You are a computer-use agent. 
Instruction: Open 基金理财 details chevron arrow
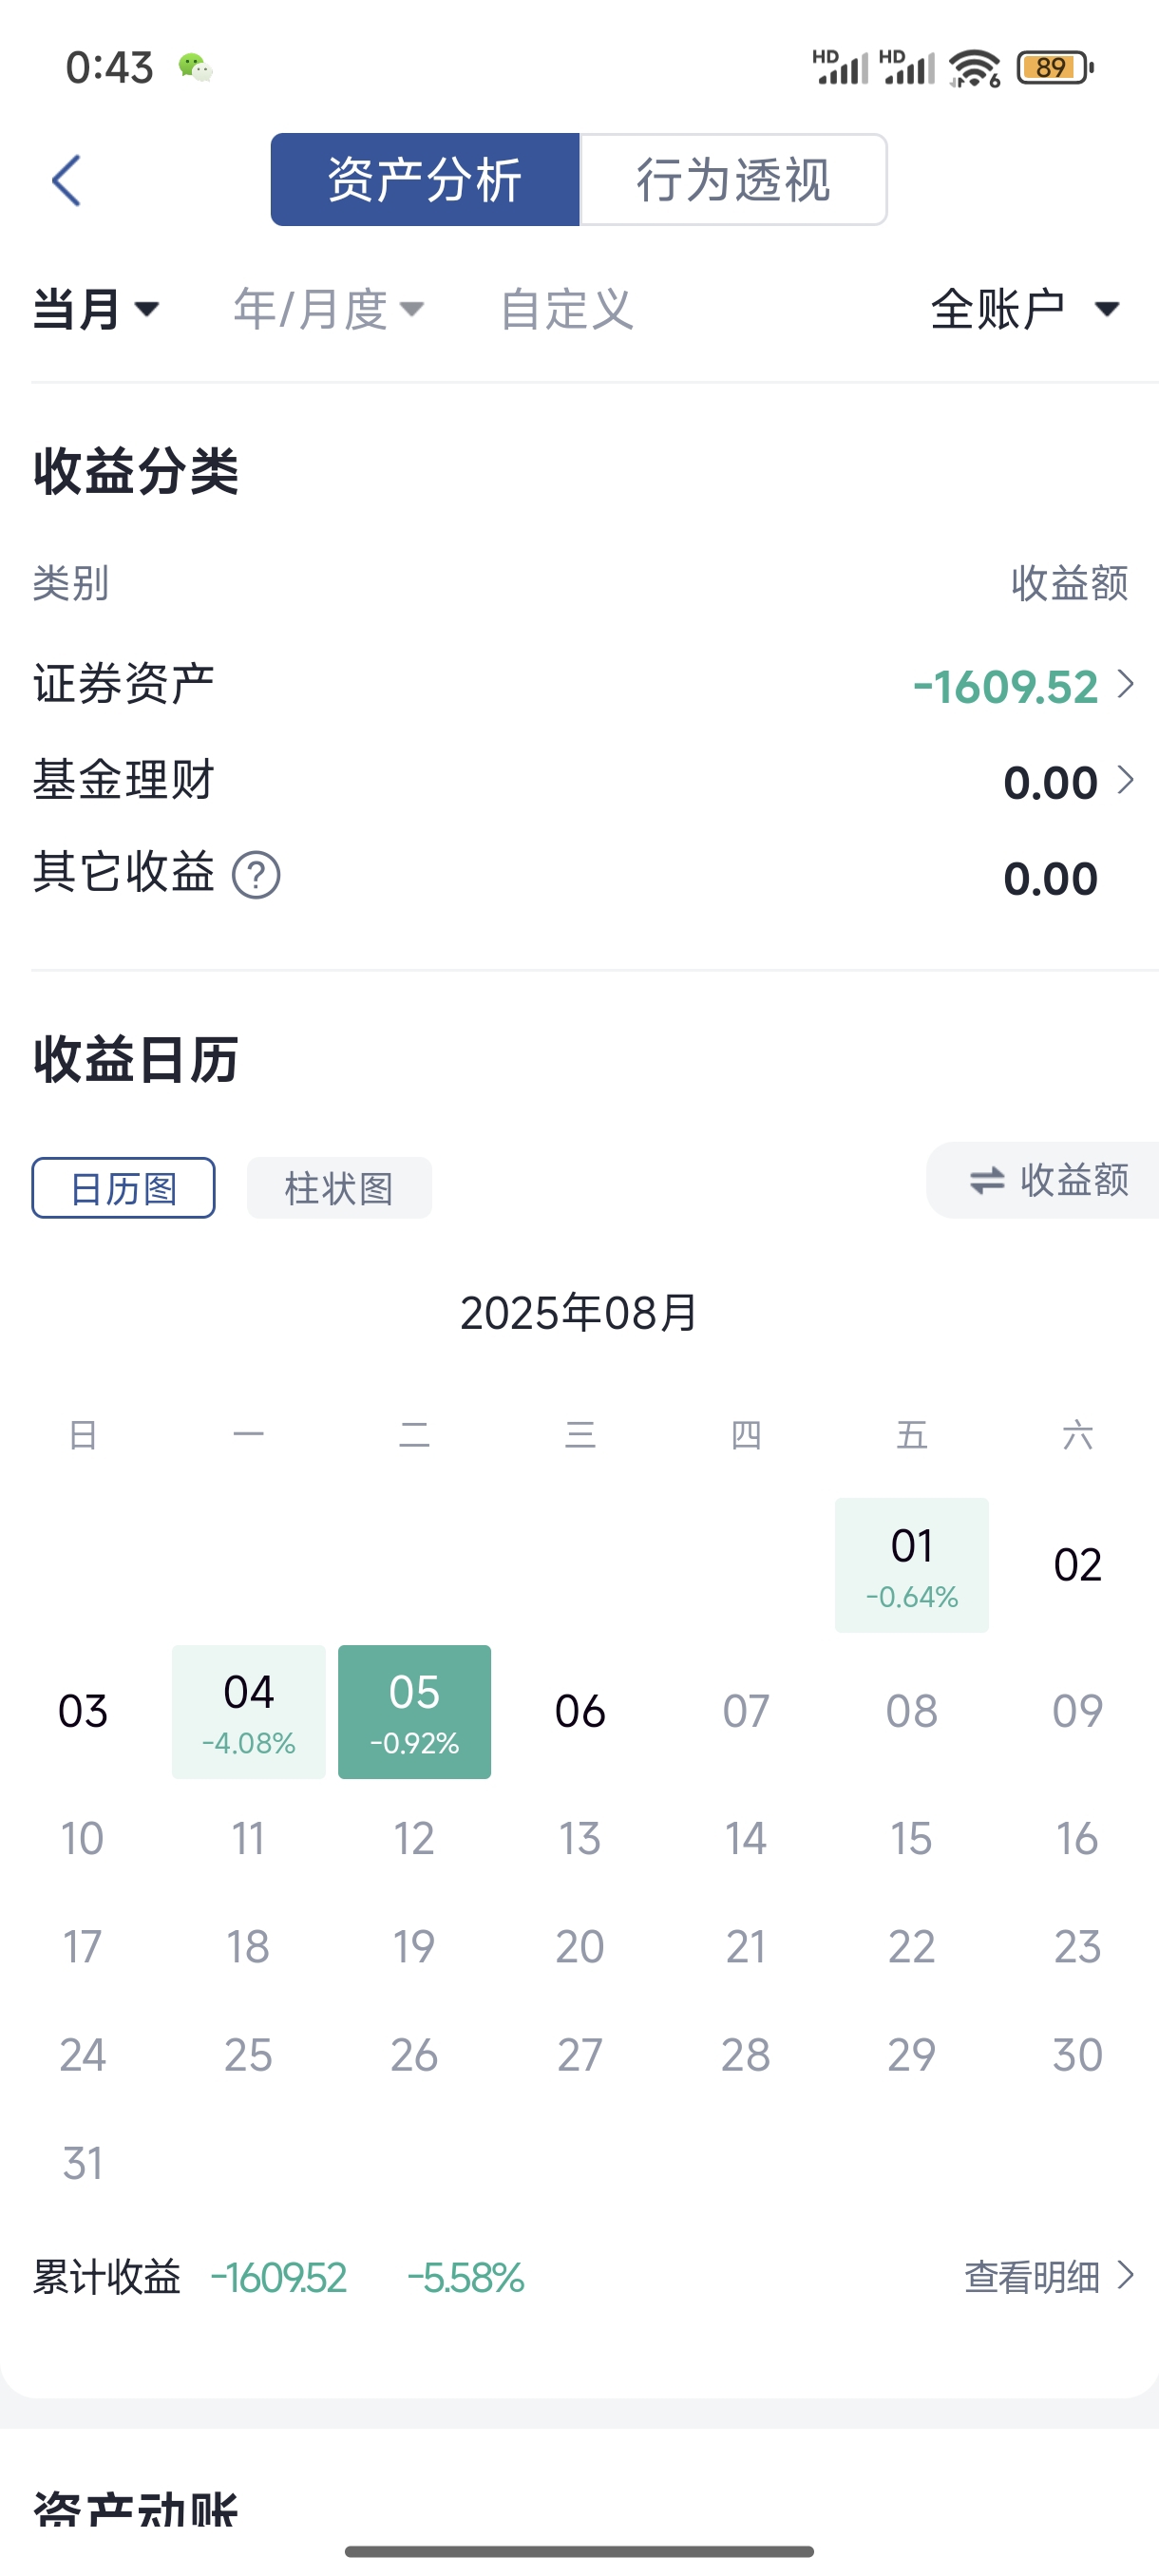click(1126, 781)
